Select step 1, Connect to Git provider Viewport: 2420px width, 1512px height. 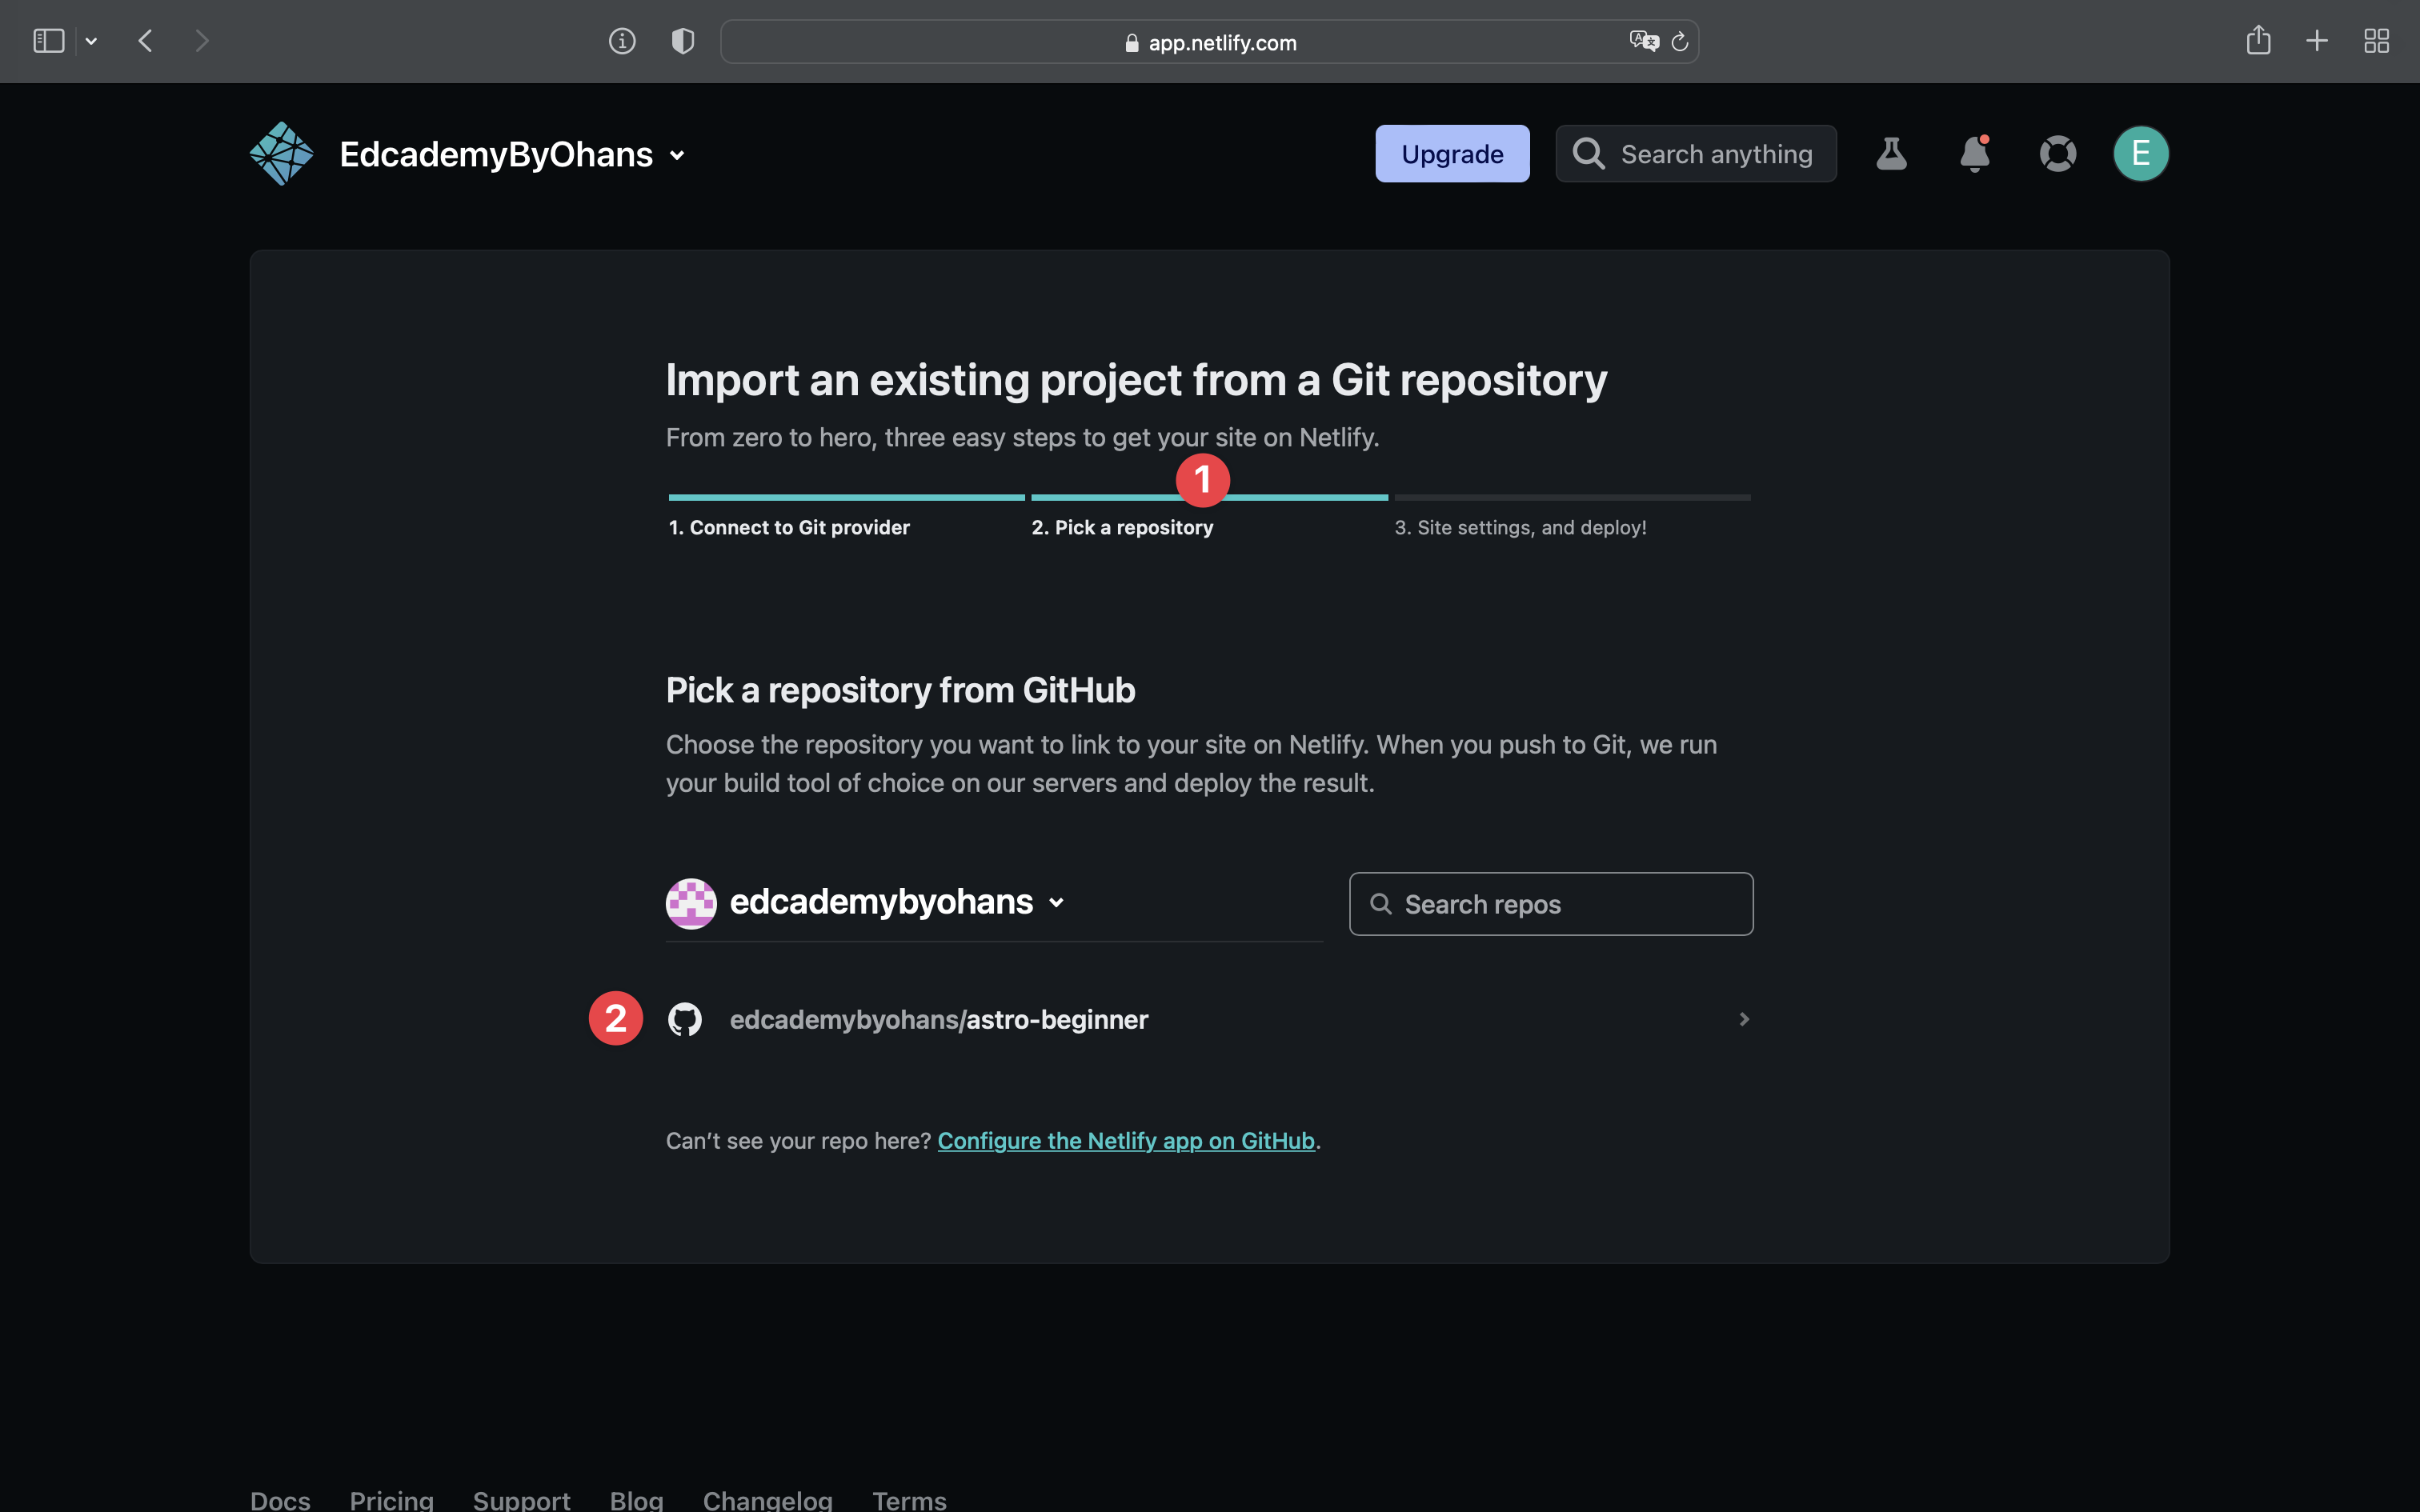(x=789, y=527)
